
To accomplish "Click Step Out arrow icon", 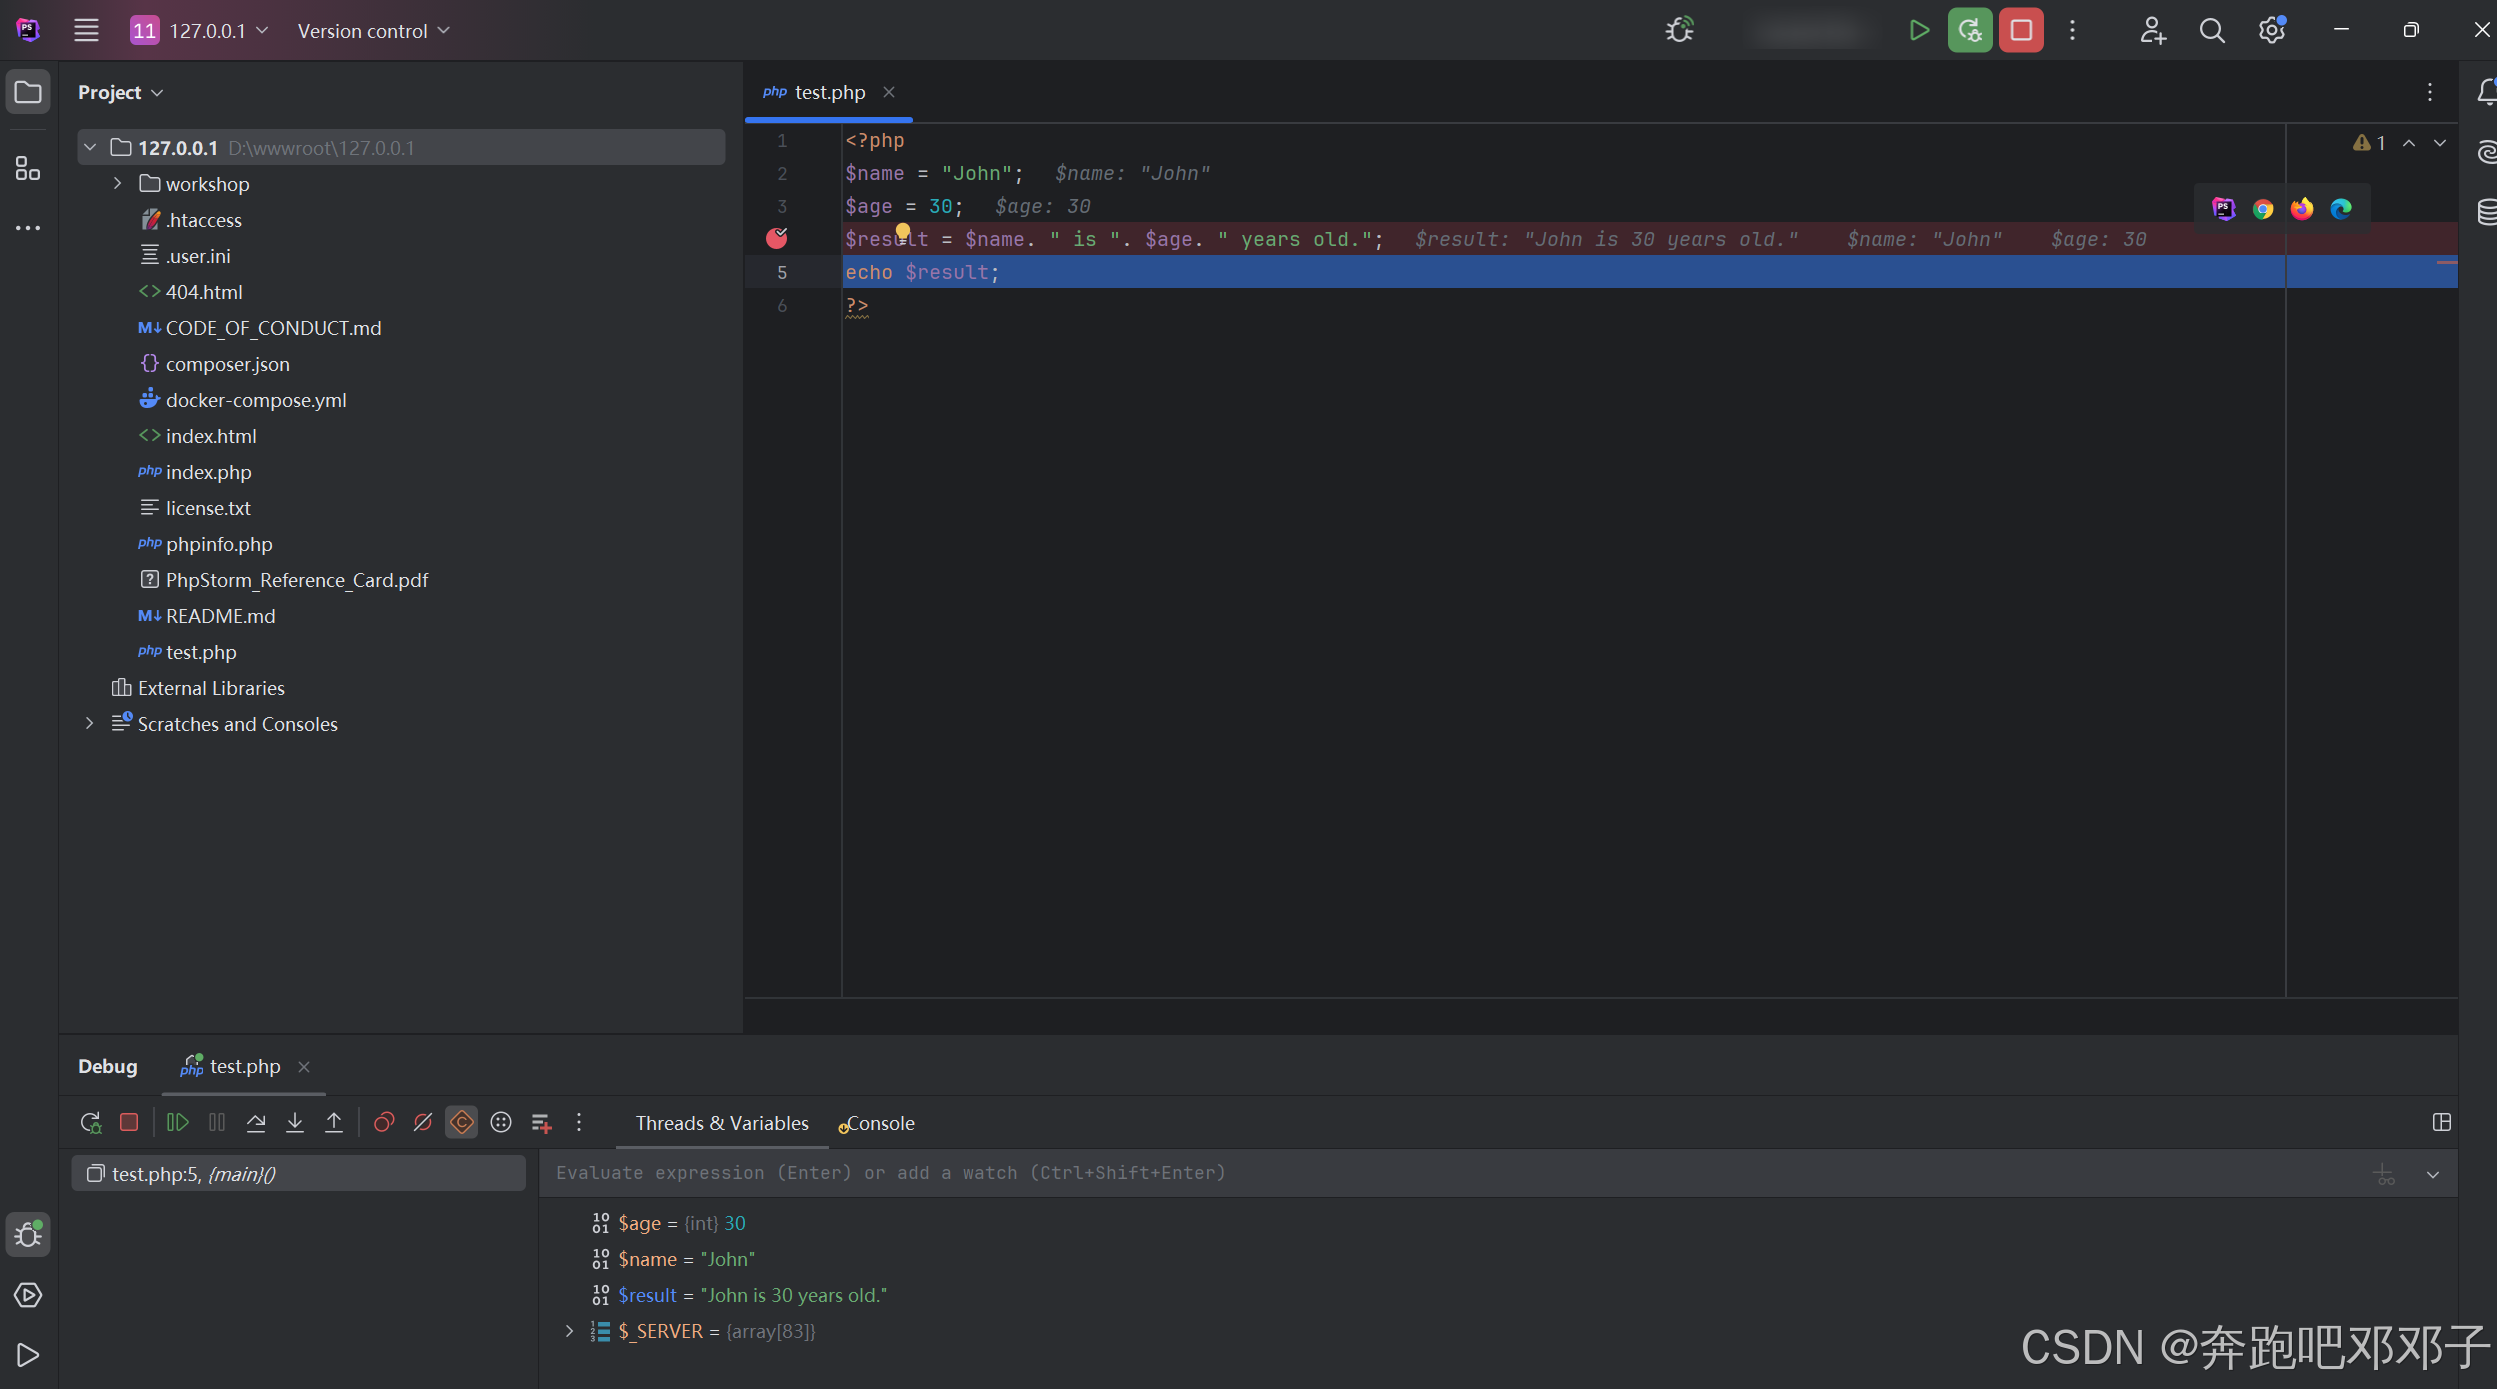I will [334, 1123].
